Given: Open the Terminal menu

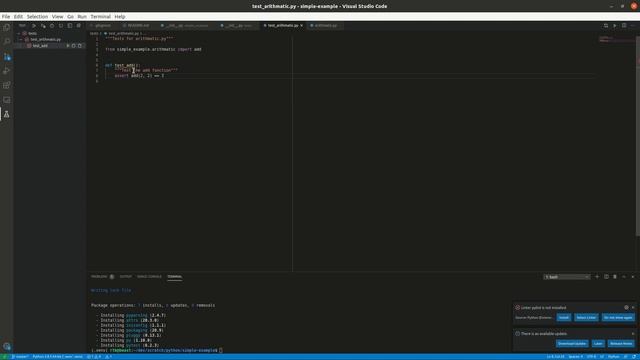Looking at the screenshot, I should pyautogui.click(x=100, y=17).
